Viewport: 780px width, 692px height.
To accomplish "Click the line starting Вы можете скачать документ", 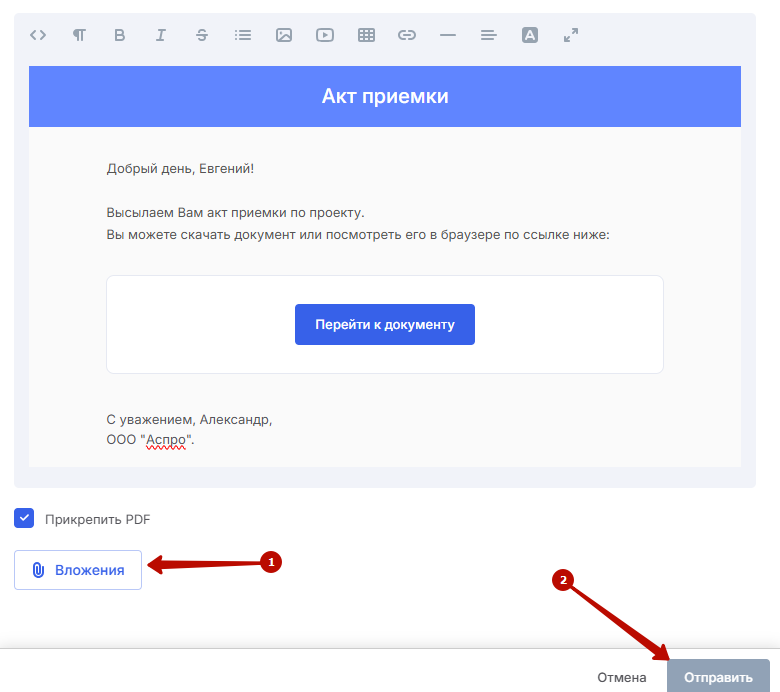I will [x=358, y=234].
